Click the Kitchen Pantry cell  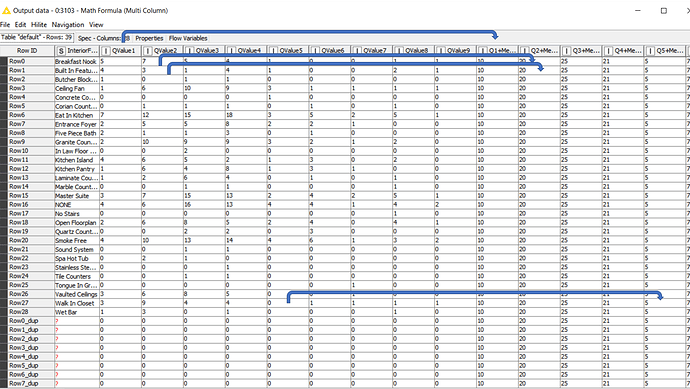coord(77,169)
